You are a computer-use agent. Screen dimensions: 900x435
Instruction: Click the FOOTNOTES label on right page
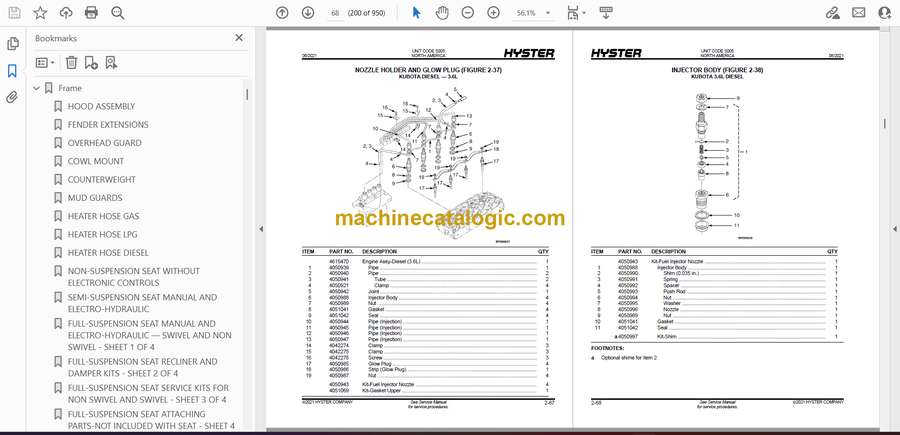pyautogui.click(x=607, y=348)
